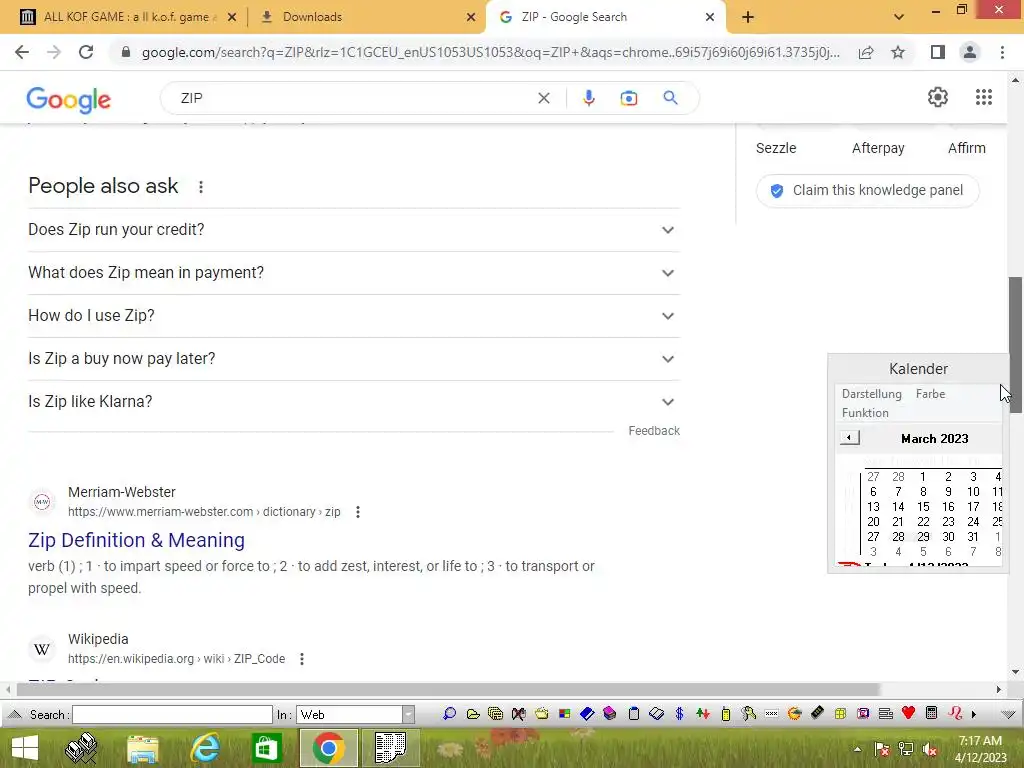
Task: Open the Chrome profile avatar
Action: click(970, 52)
